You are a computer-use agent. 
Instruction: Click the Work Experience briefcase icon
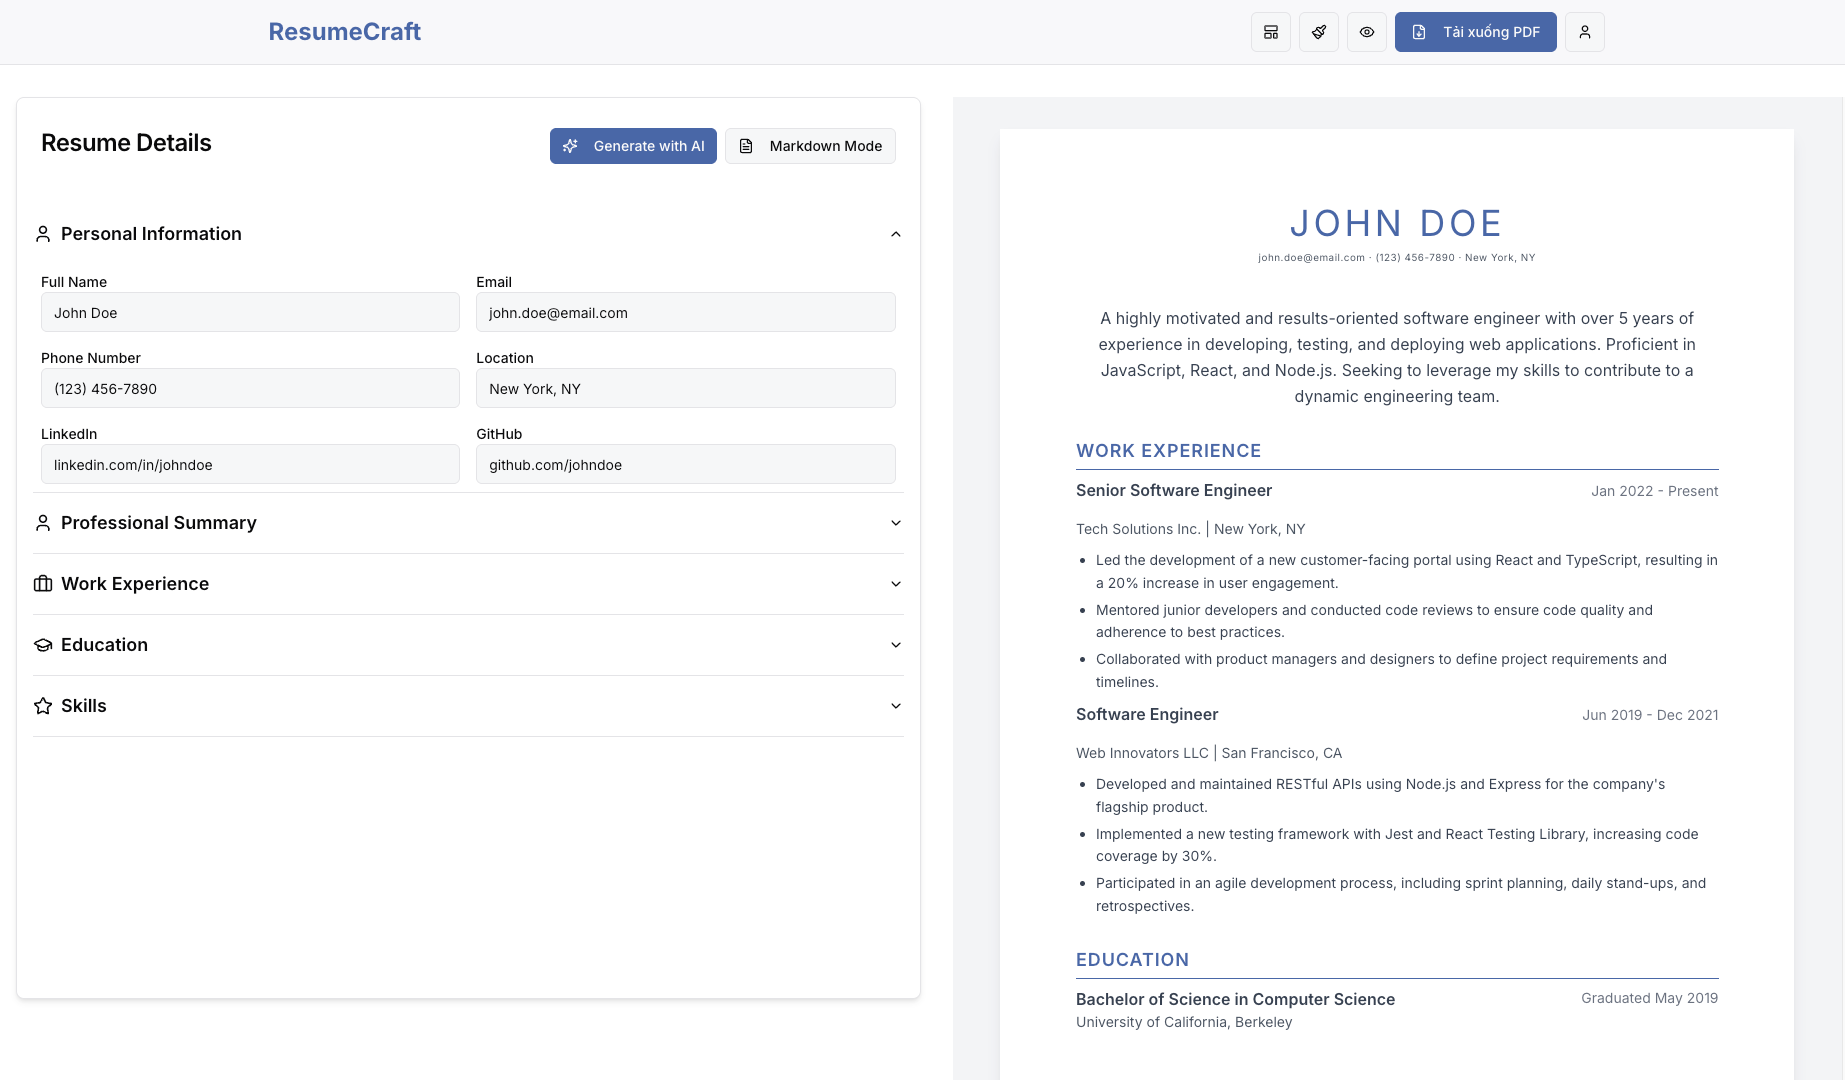coord(43,584)
